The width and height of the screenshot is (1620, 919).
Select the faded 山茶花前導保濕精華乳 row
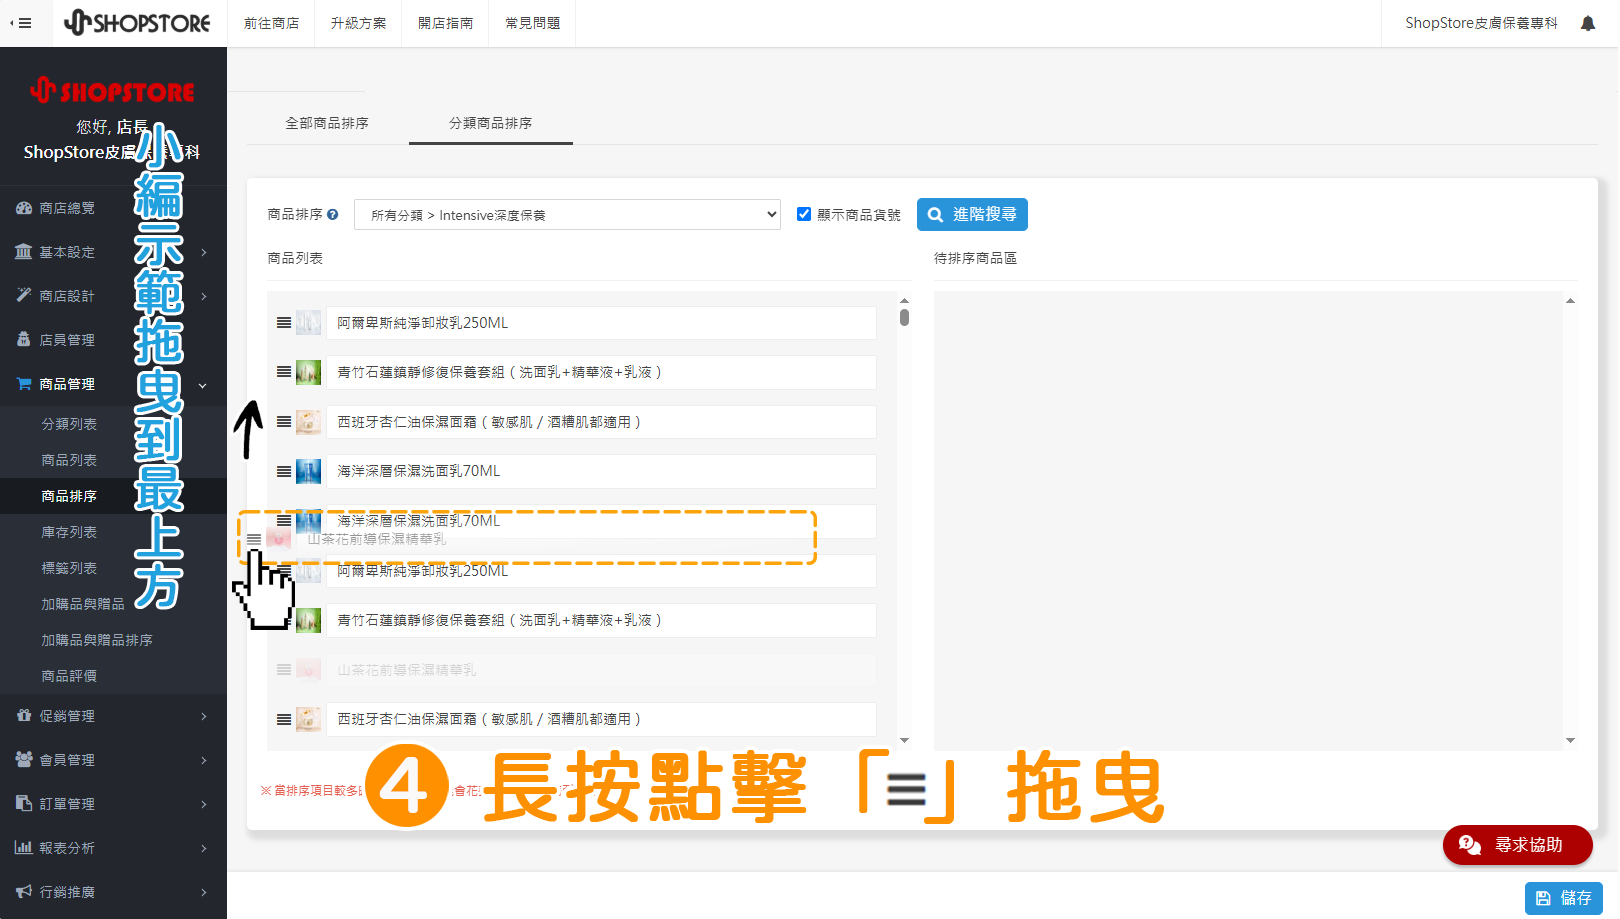click(601, 670)
